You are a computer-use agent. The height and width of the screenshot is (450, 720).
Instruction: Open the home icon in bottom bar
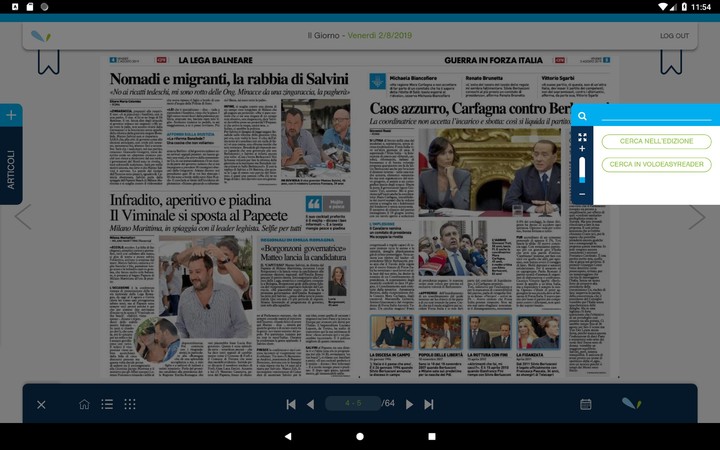coord(84,404)
